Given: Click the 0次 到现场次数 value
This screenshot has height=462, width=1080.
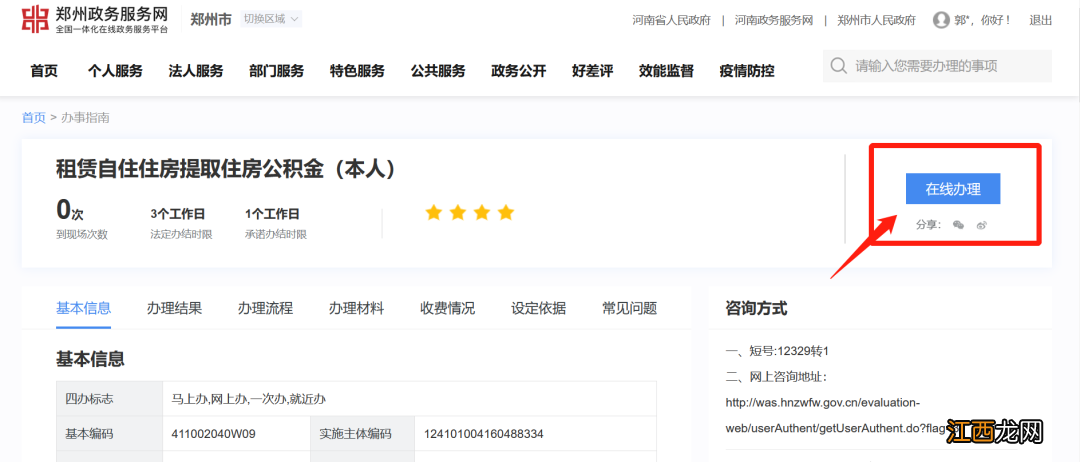Looking at the screenshot, I should [70, 209].
